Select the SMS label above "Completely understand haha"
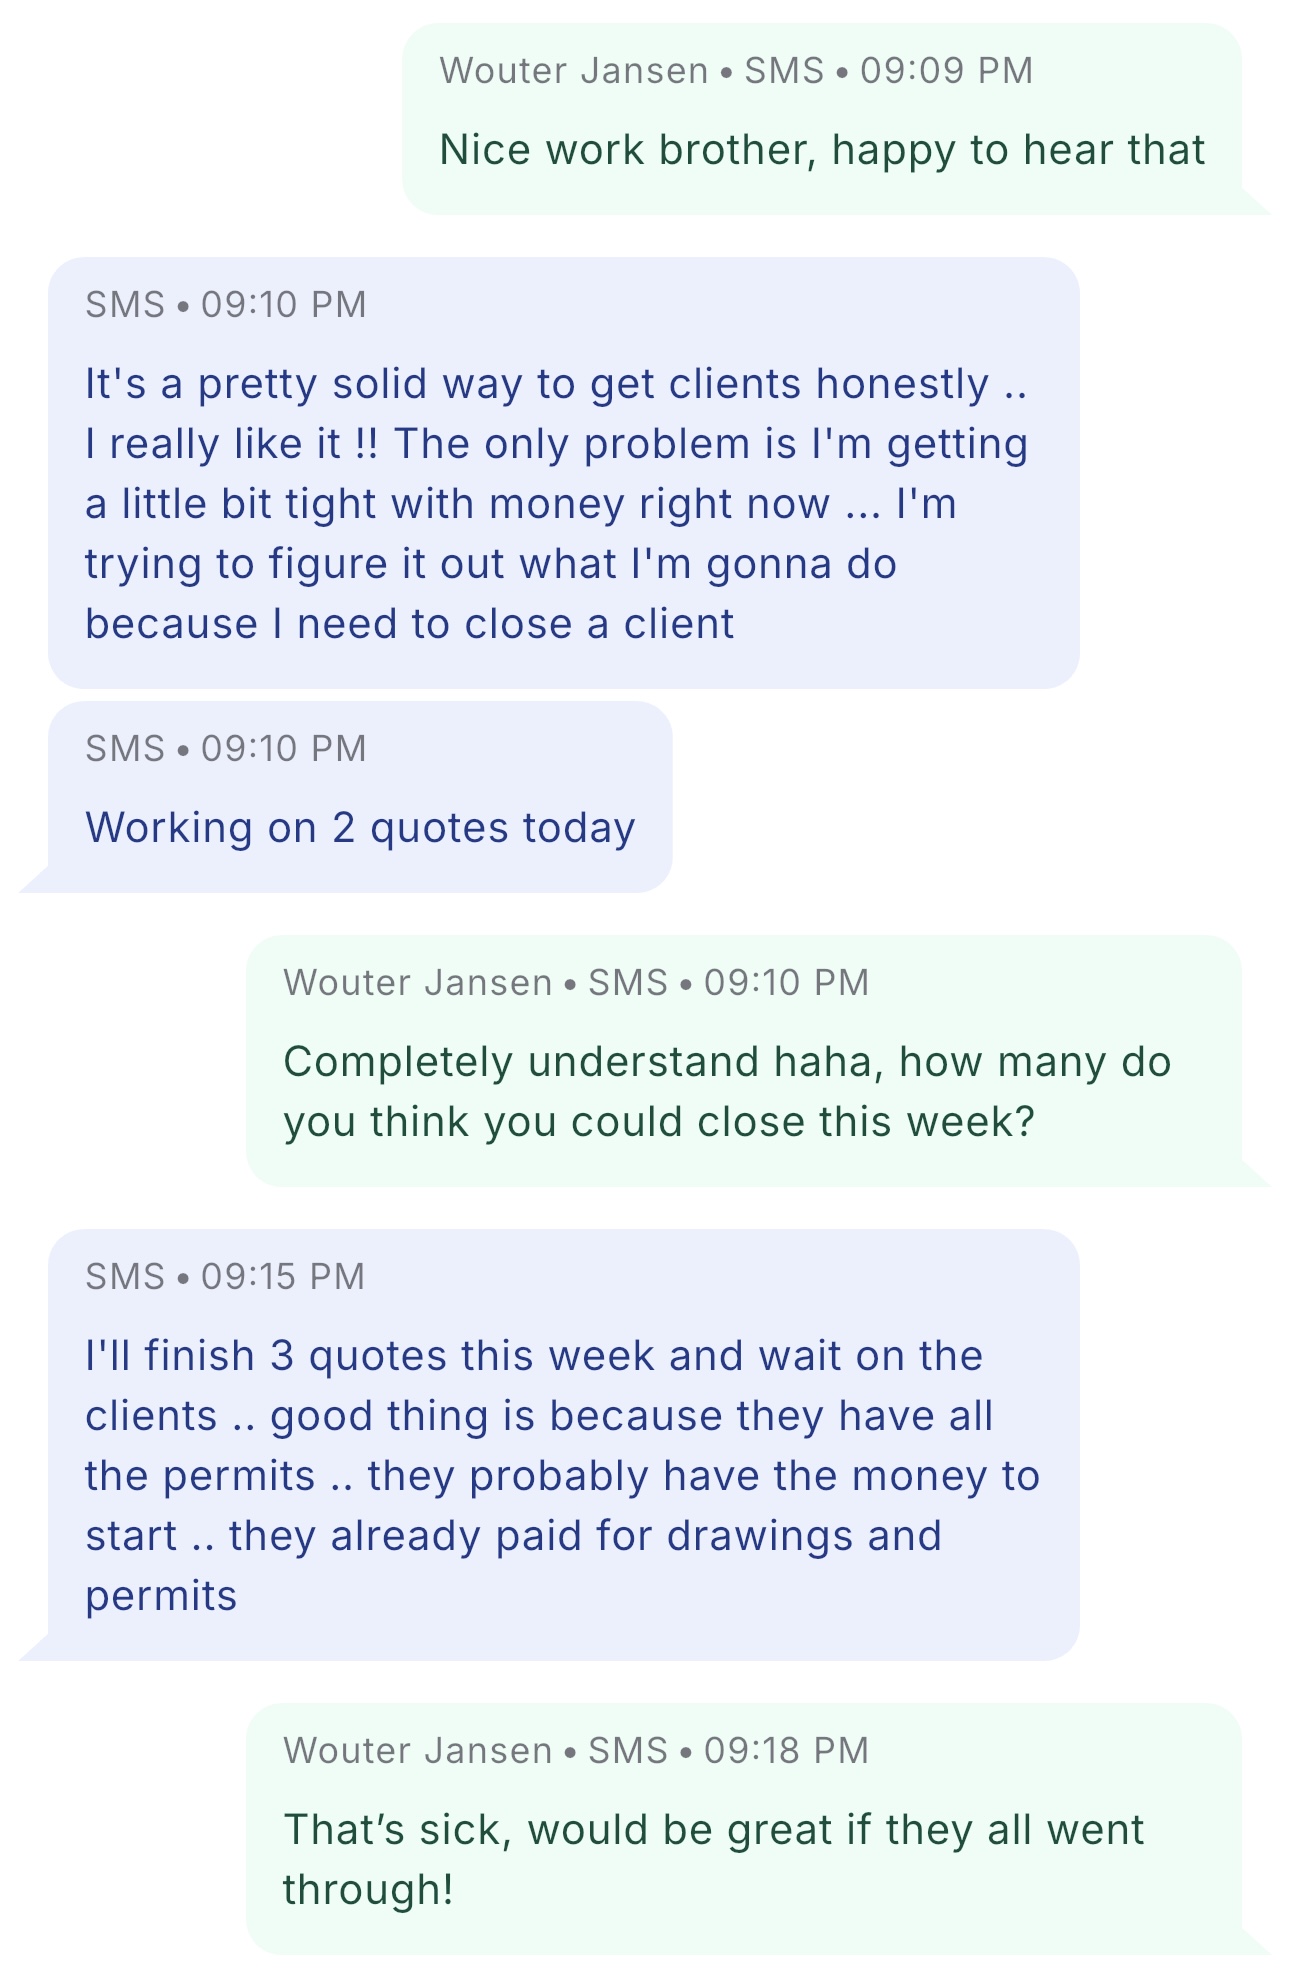The width and height of the screenshot is (1290, 1969). coord(627,982)
